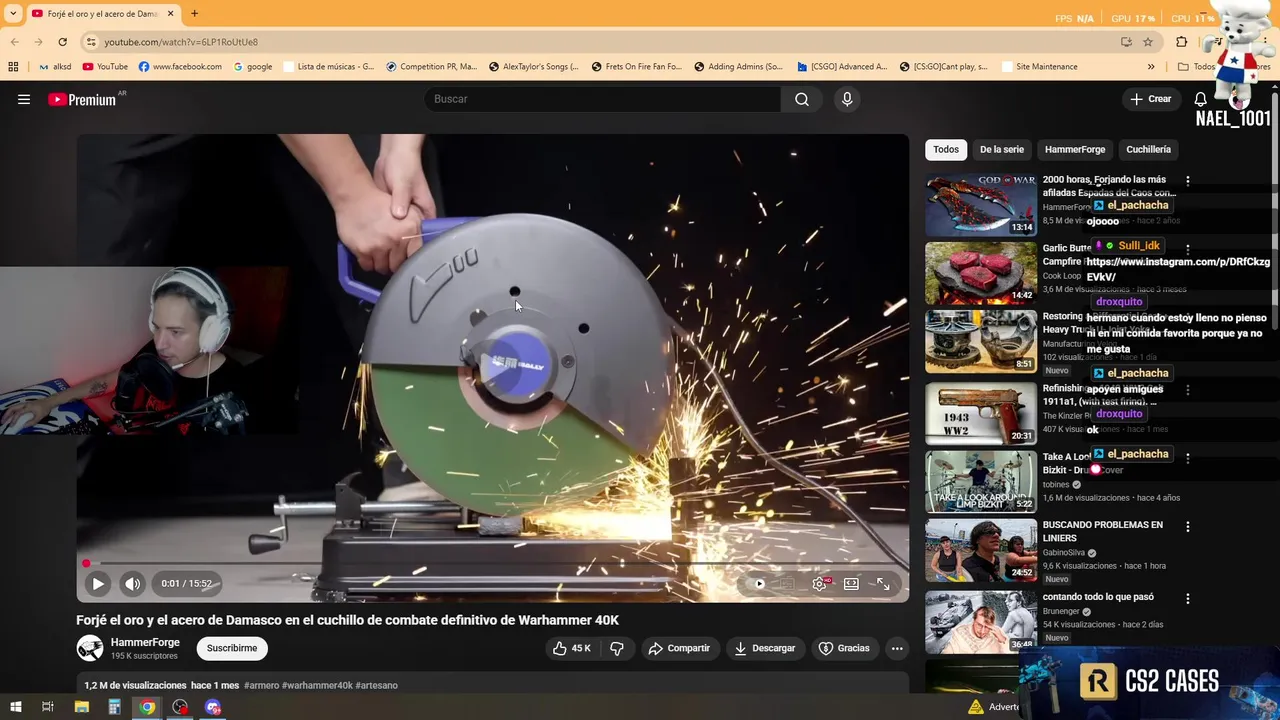Open the Garlic Butter steak video thumbnail
The height and width of the screenshot is (720, 1280).
tap(981, 273)
